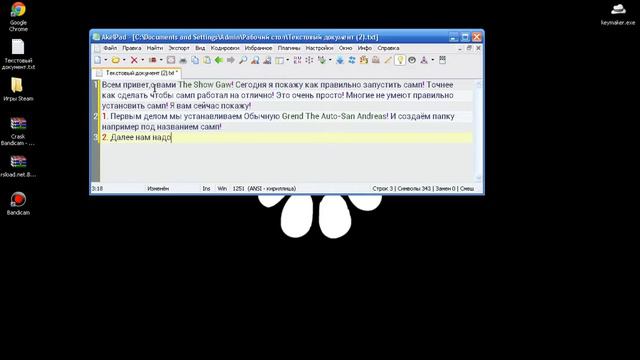Viewport: 640px width, 360px height.
Task: Click the split-panel layout toolbar icon
Action: pos(280,60)
